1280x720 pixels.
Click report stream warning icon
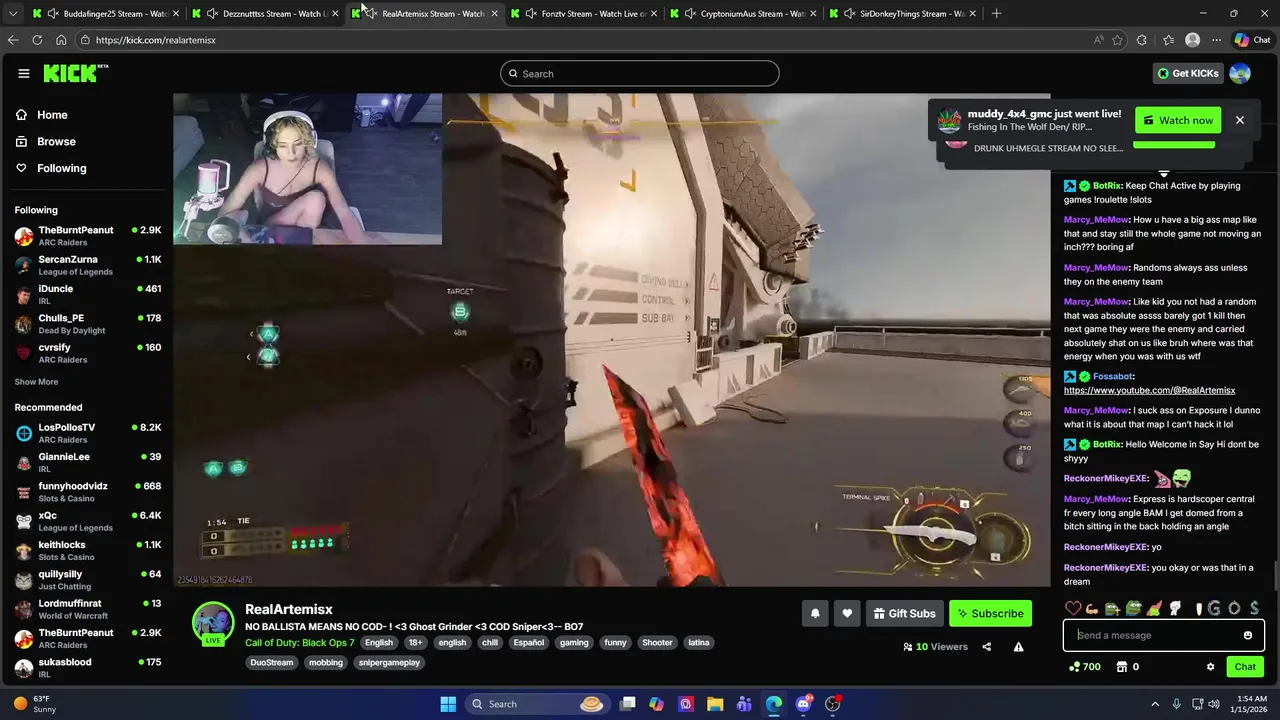click(1018, 647)
